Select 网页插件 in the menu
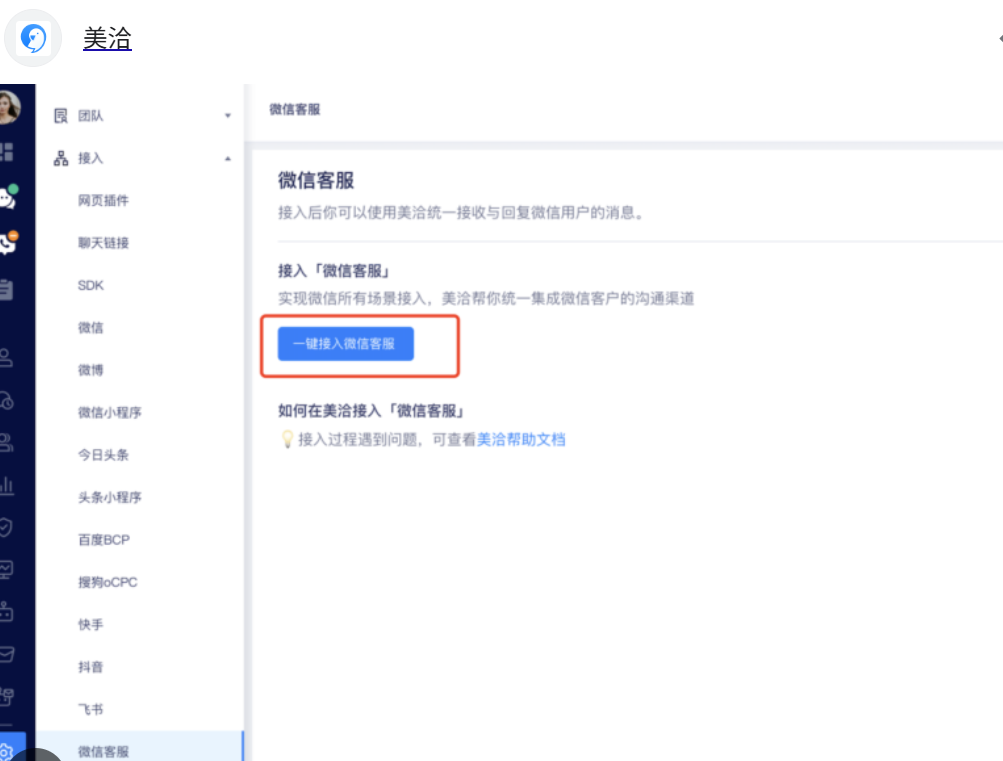 point(103,201)
